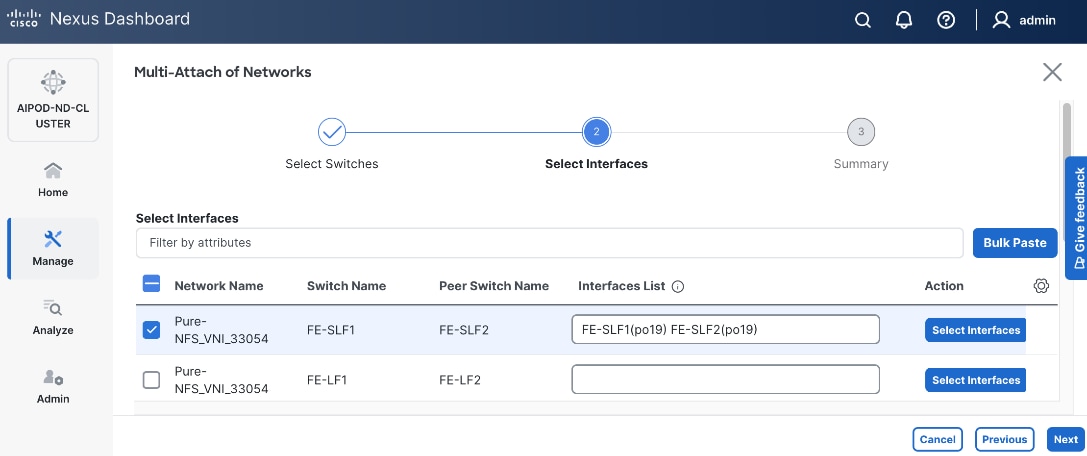Click the FE-LF1 switch name cell
Screen dimensions: 1087x456
pyautogui.click(x=327, y=380)
